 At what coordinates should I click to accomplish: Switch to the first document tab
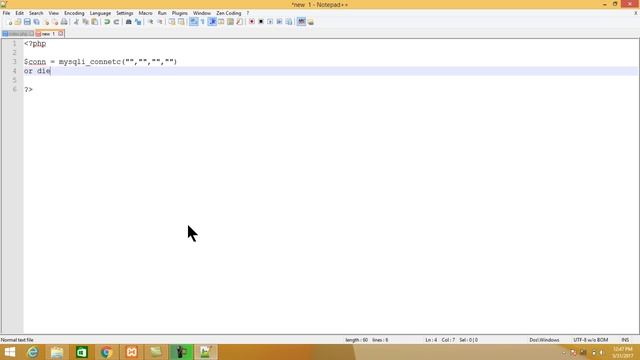click(x=18, y=34)
